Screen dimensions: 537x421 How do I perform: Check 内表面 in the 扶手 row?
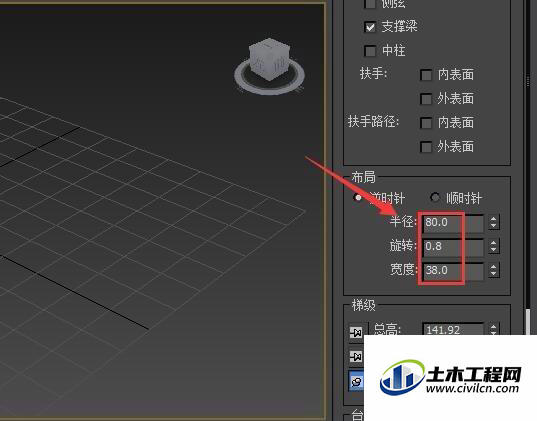[426, 75]
